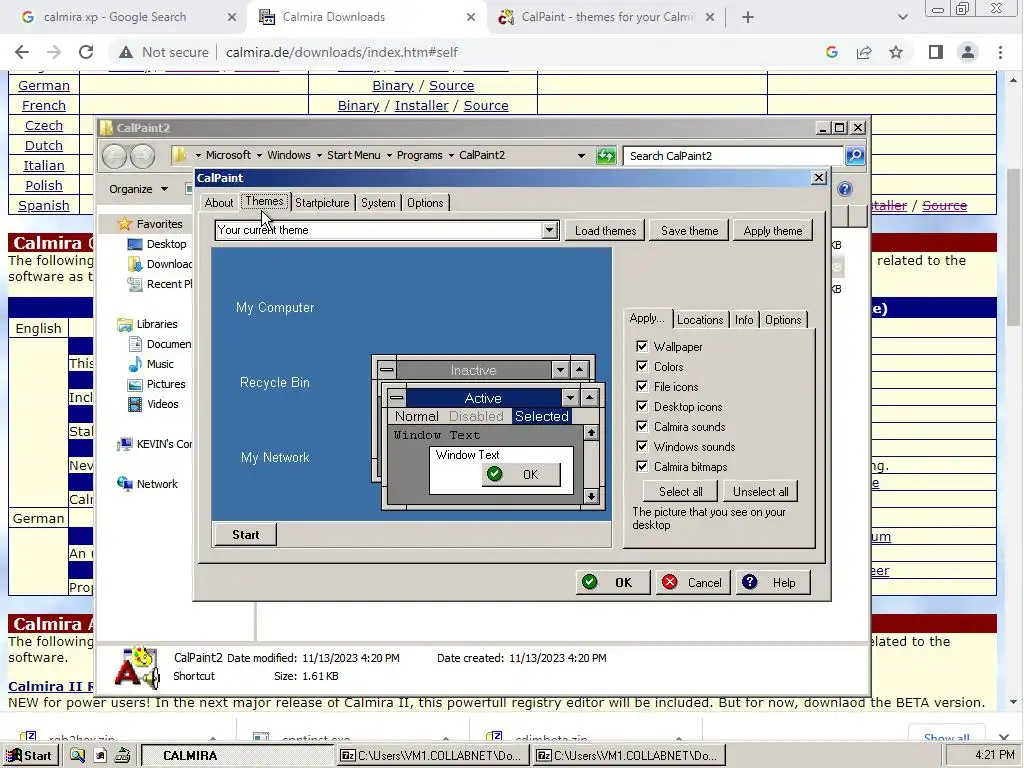Toggle the Windows sounds checkbox
This screenshot has height=768, width=1024.
click(x=642, y=447)
